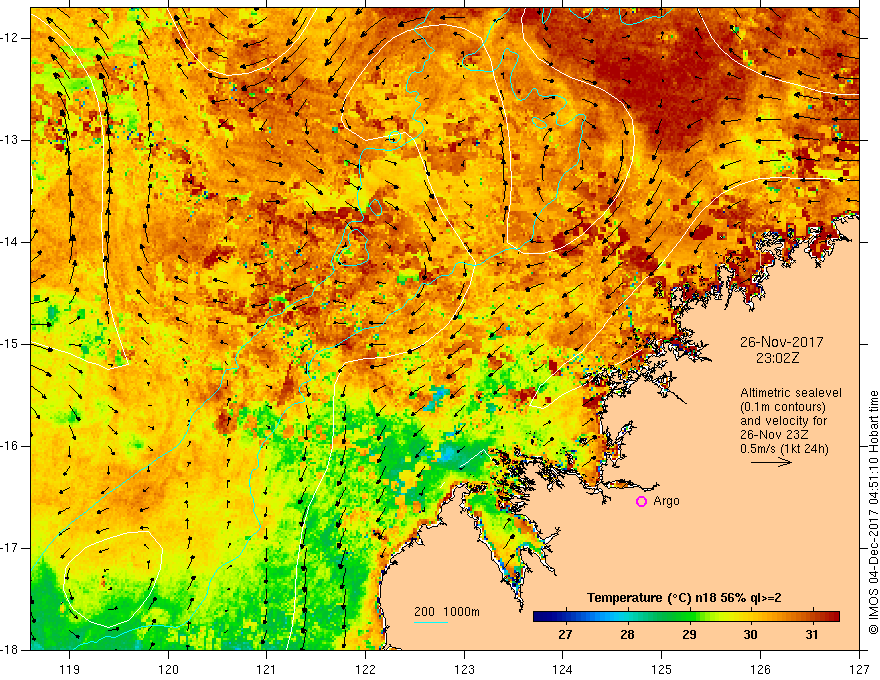Click the latitude axis label '-15'
This screenshot has height=680, width=880.
pos(10,344)
